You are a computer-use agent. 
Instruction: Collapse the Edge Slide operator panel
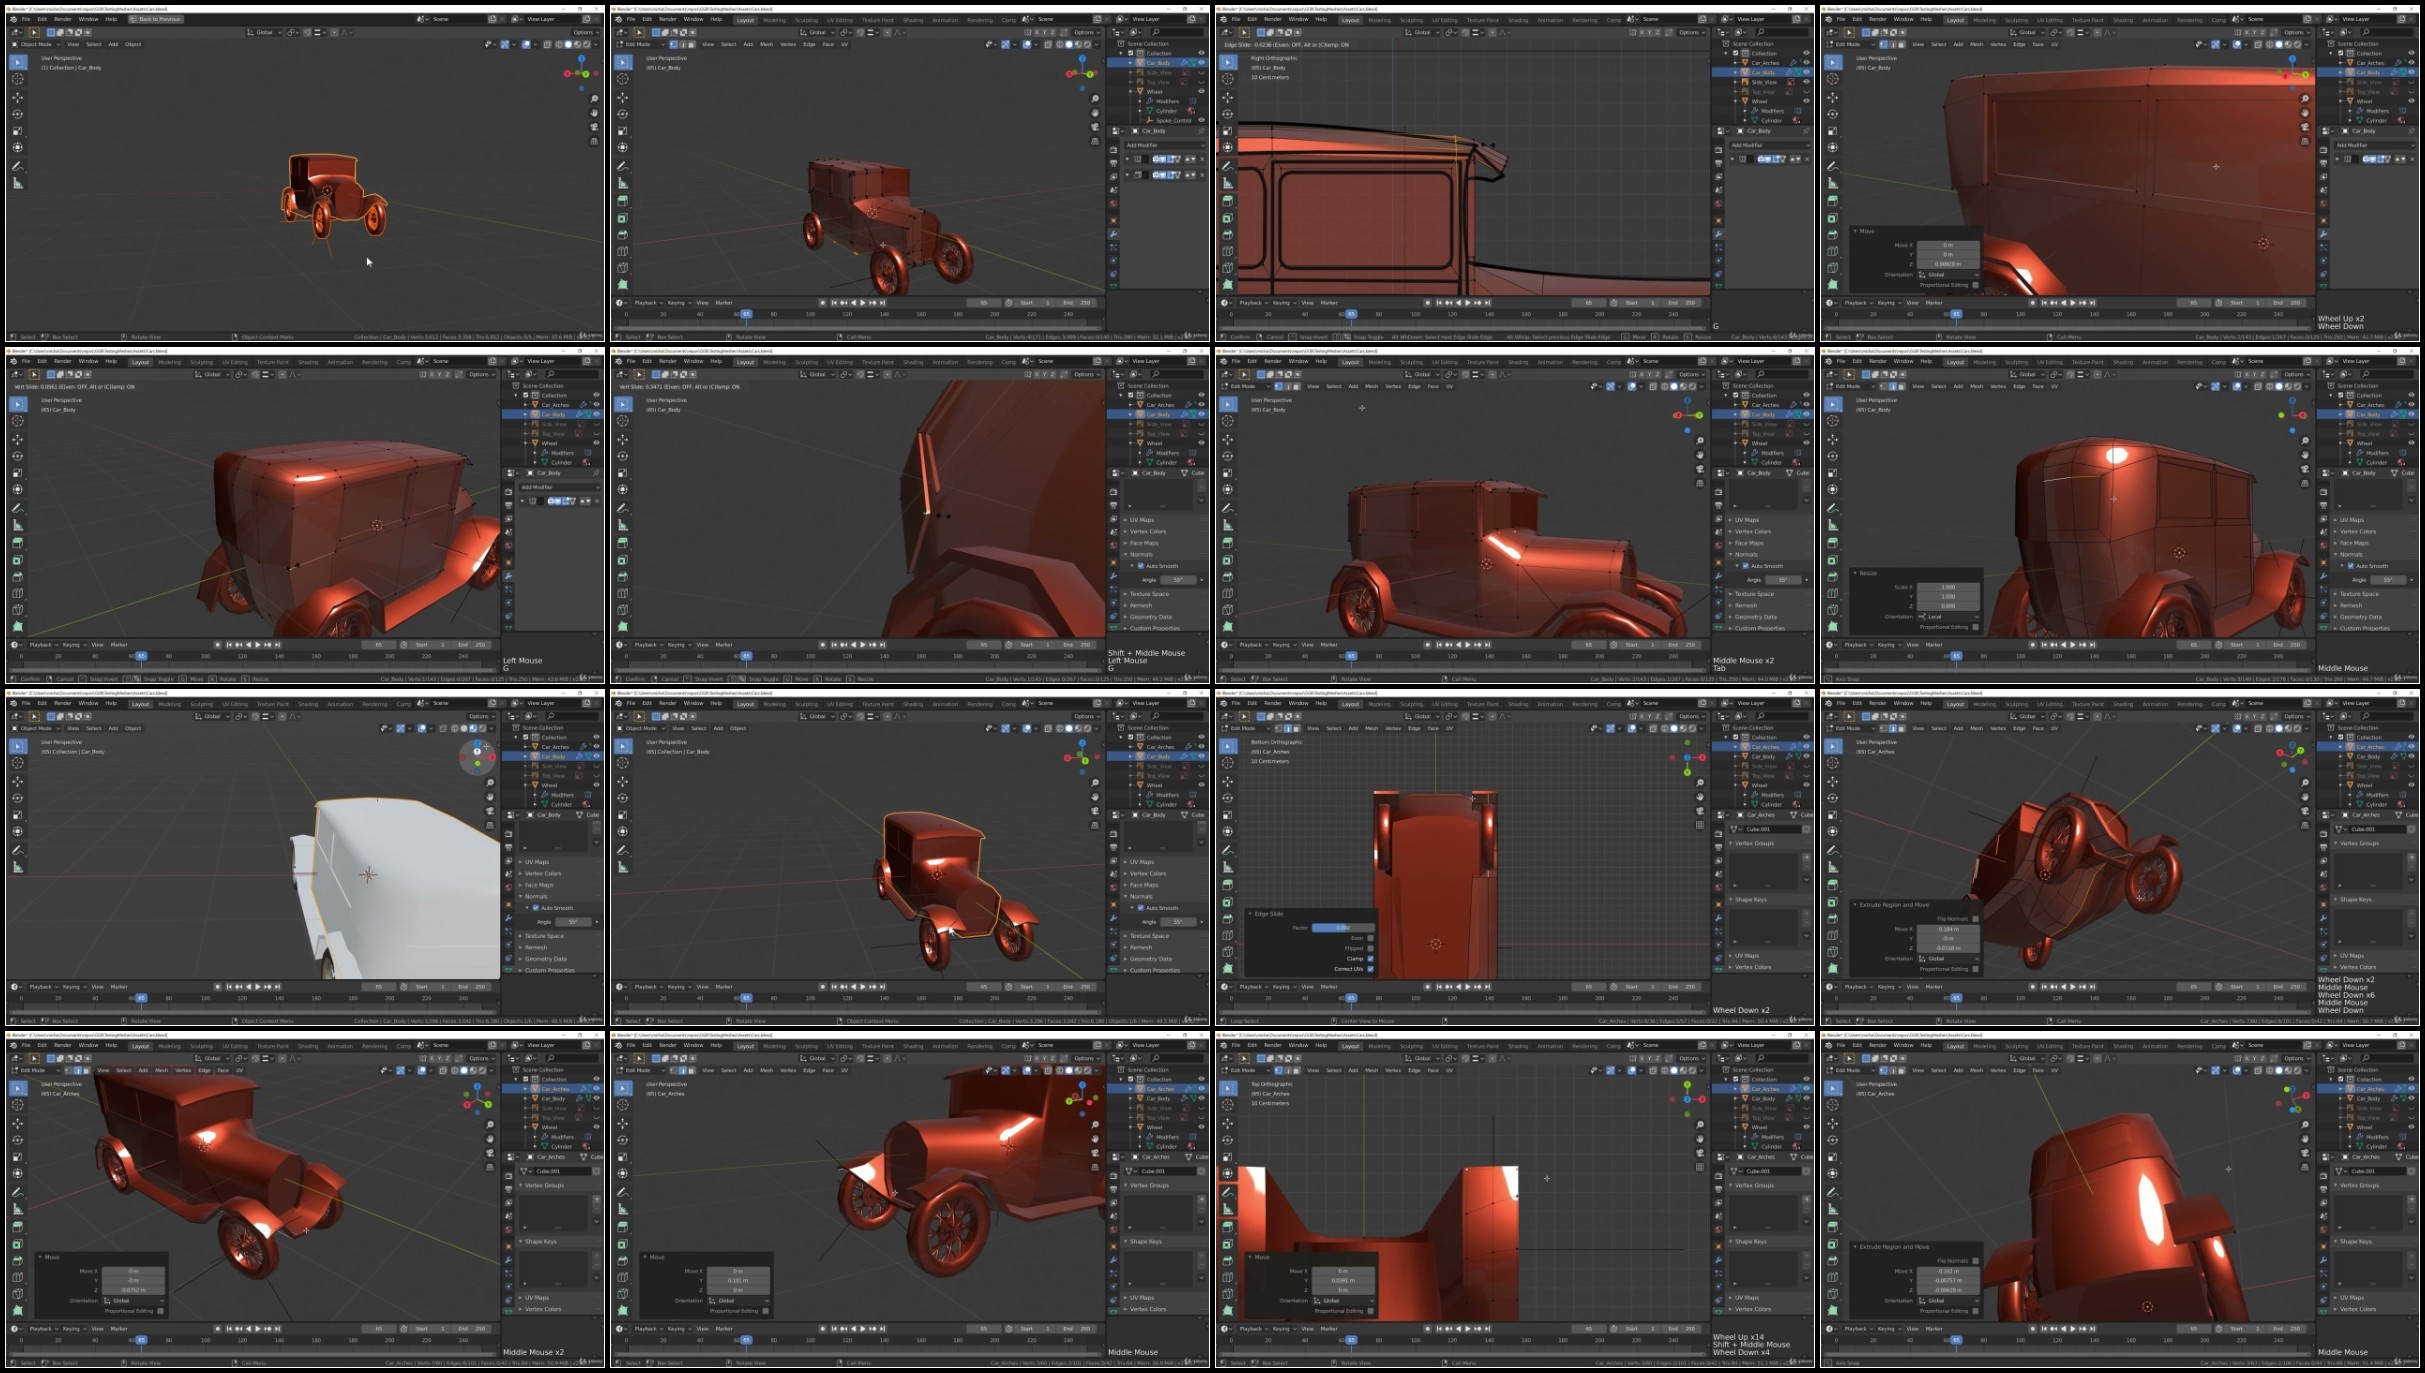(1251, 914)
